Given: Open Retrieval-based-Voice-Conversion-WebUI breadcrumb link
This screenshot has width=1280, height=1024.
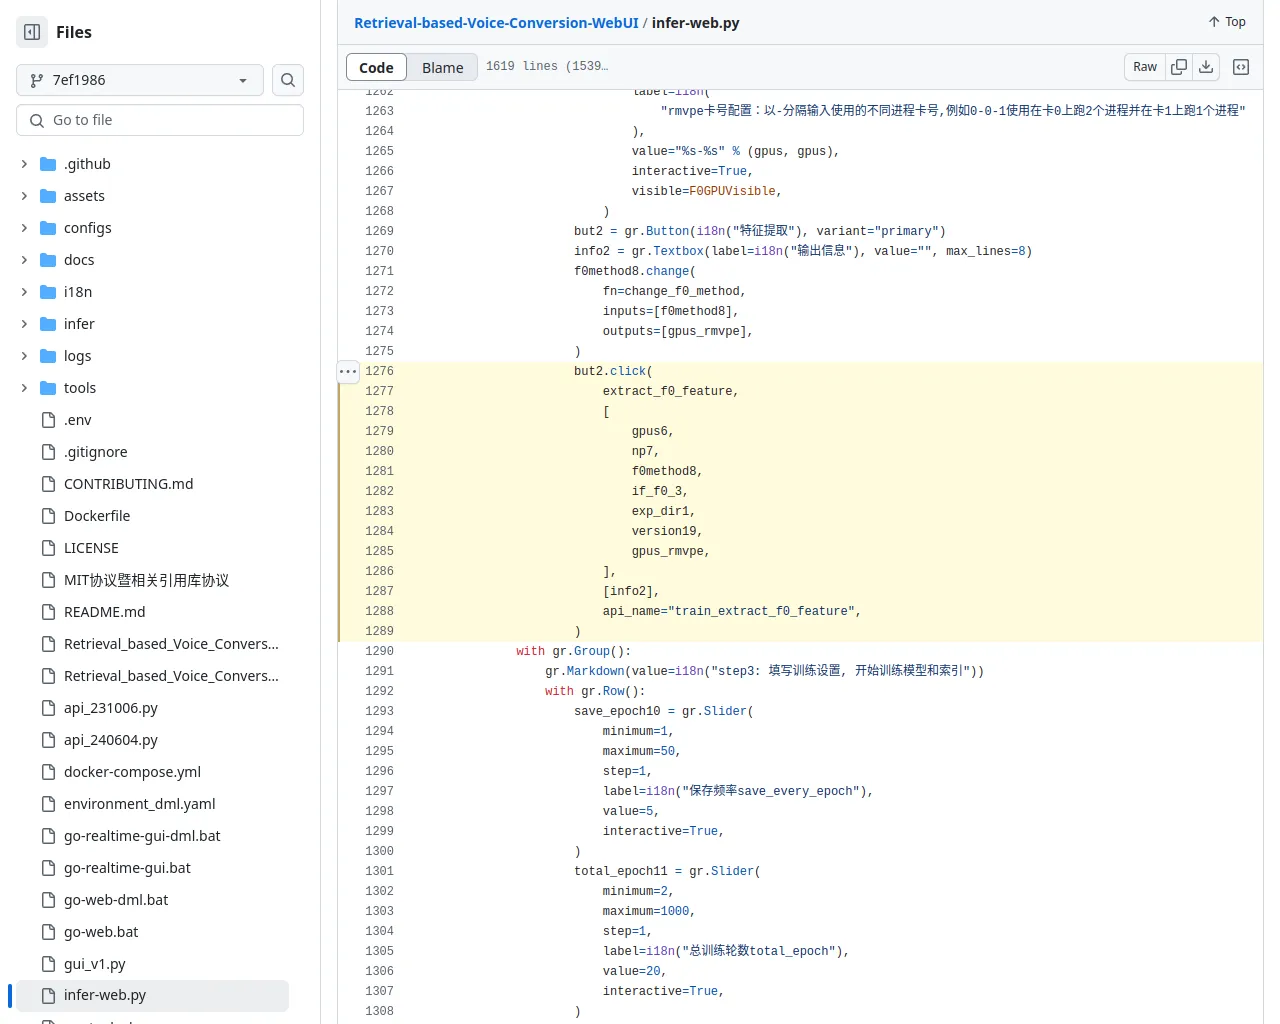Looking at the screenshot, I should pyautogui.click(x=496, y=23).
